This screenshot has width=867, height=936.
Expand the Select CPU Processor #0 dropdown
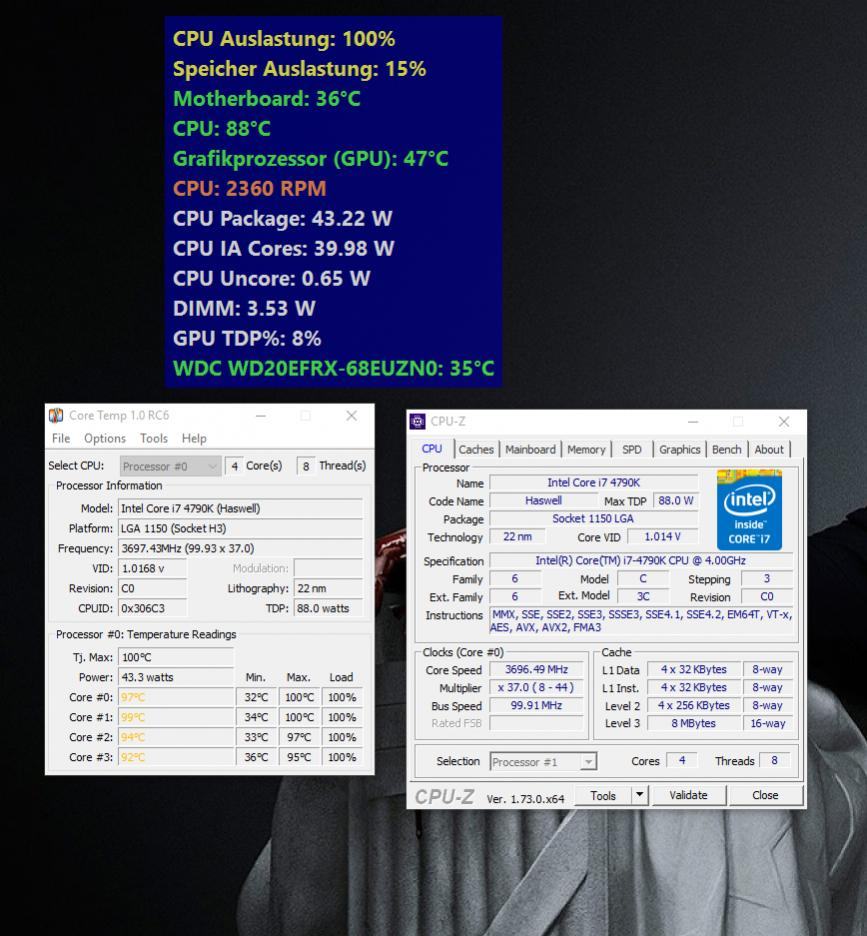(x=170, y=466)
